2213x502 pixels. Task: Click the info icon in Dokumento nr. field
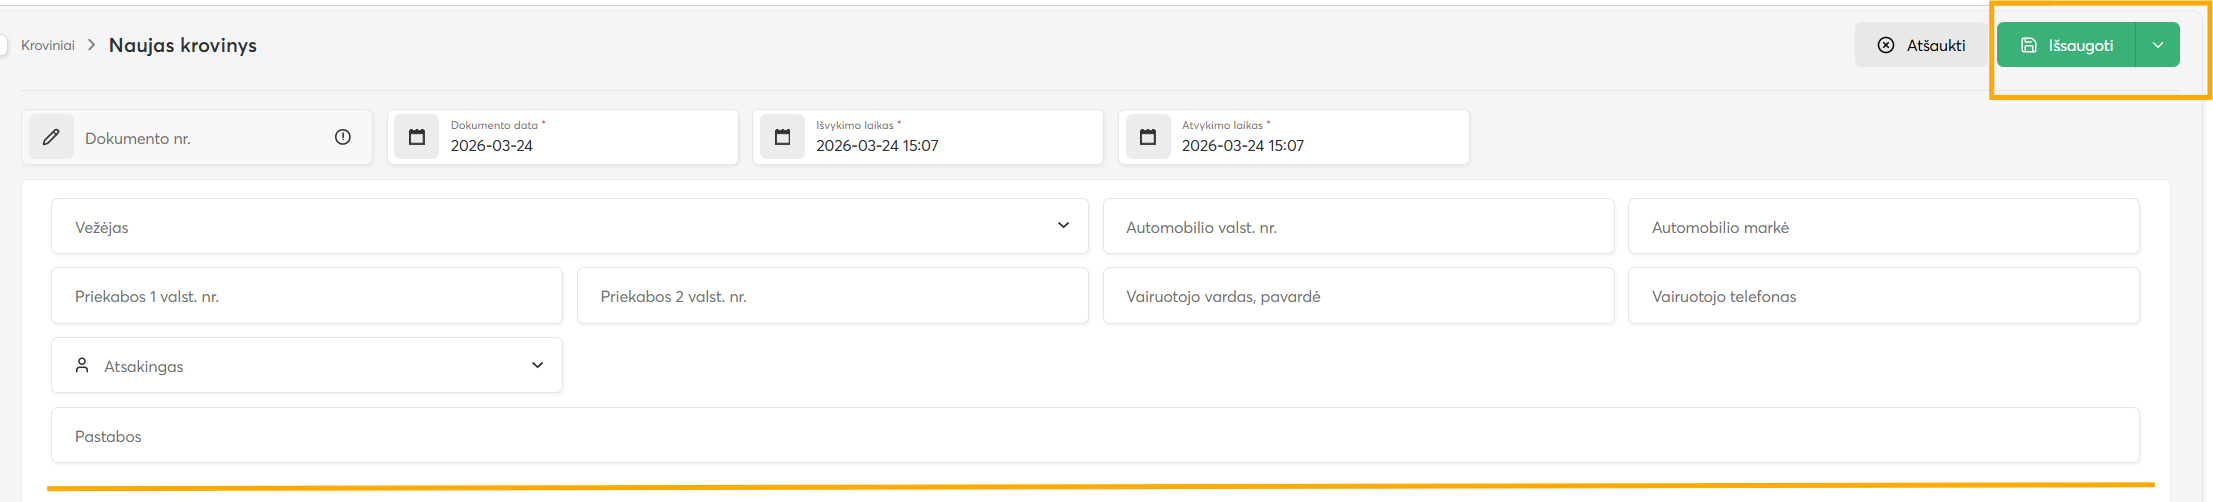point(343,137)
